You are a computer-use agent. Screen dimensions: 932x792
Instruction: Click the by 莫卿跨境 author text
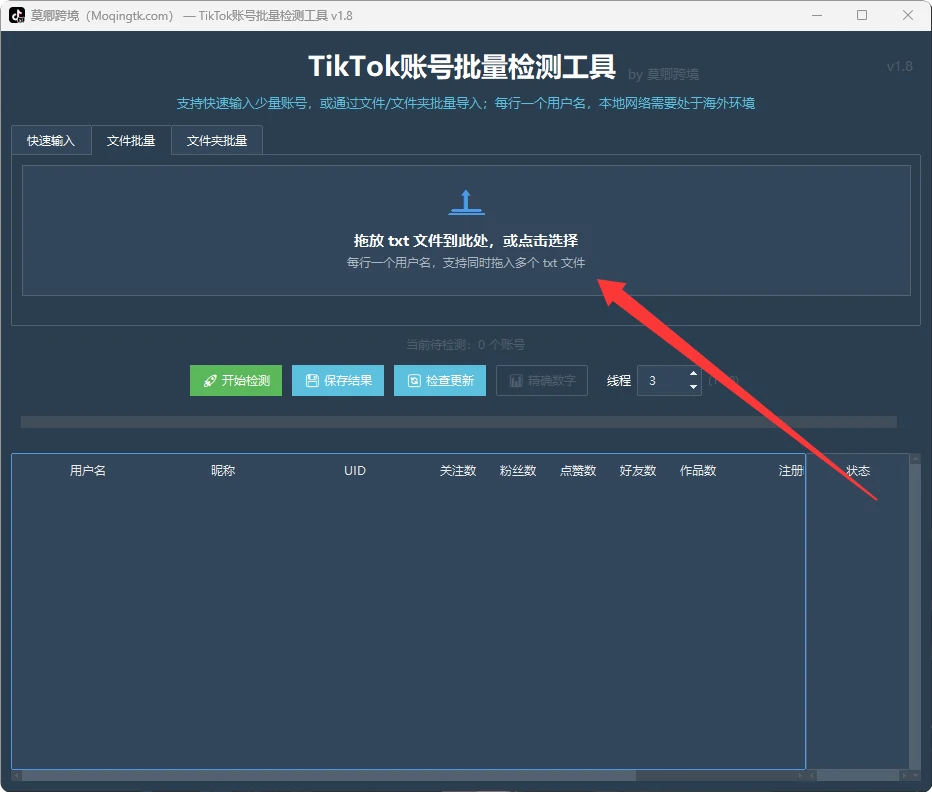pos(663,74)
